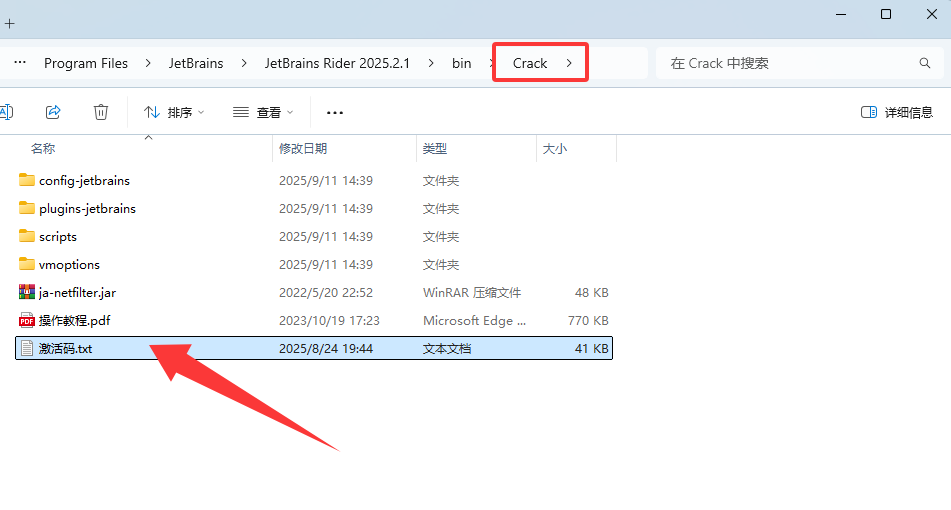Go to the JetBrains Rider 2025.2.1 breadcrumb
Viewport: 951px width, 510px height.
pyautogui.click(x=337, y=63)
